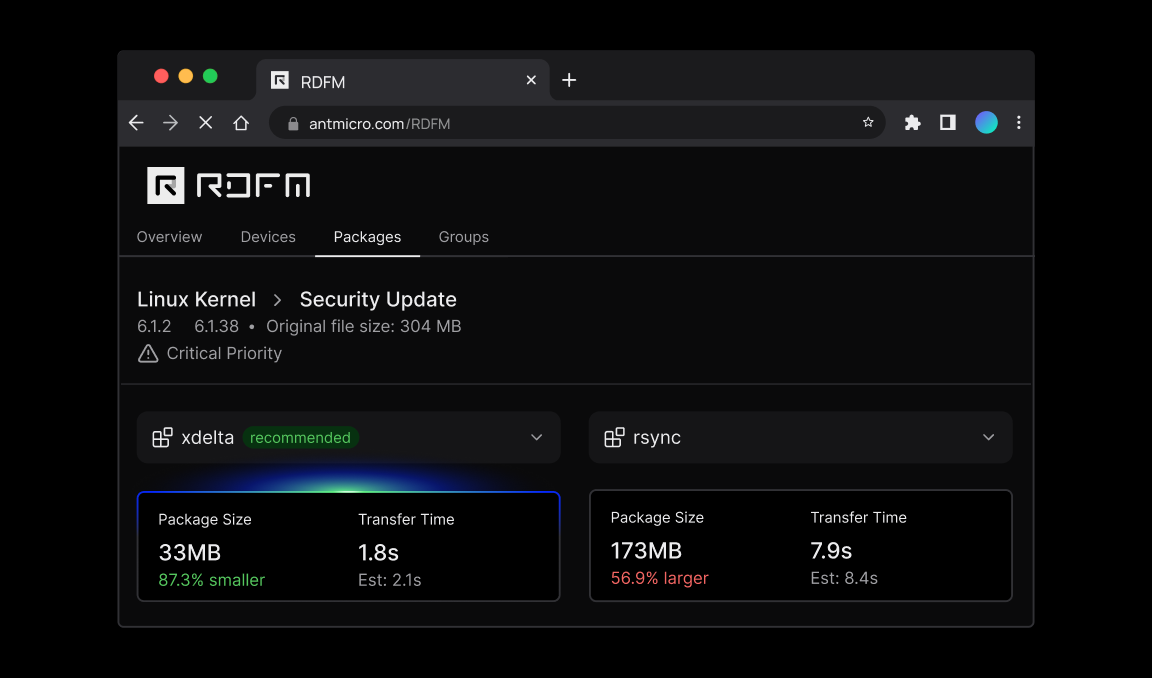This screenshot has width=1152, height=678.
Task: Click the xdelta package icon
Action: coord(162,438)
